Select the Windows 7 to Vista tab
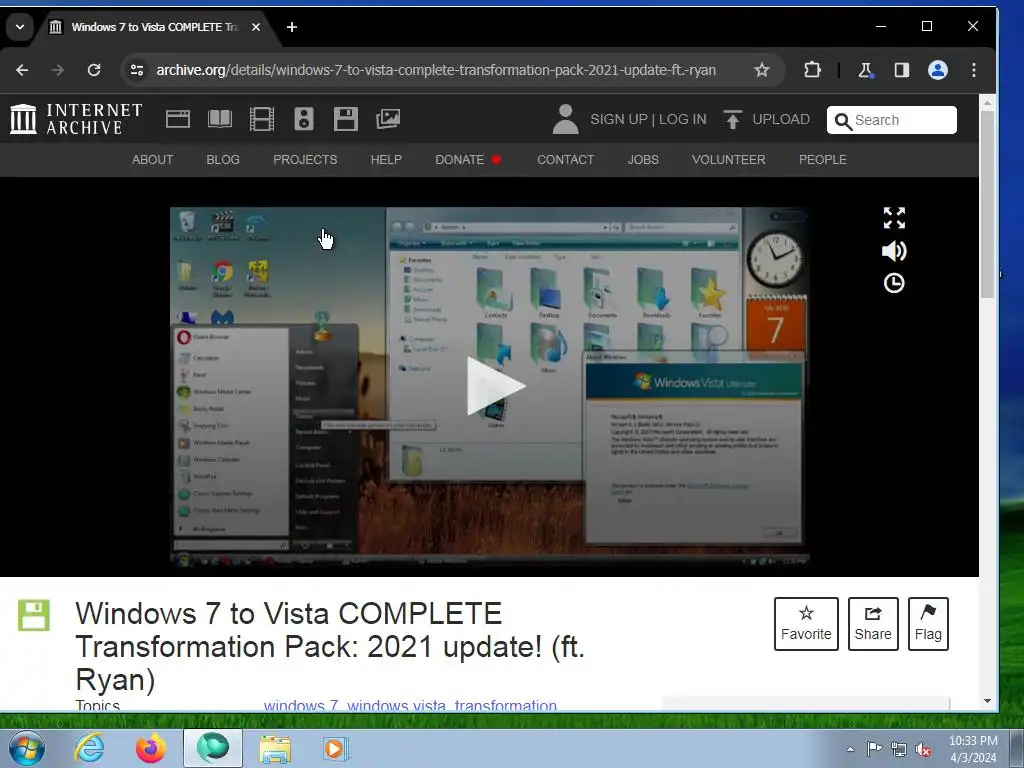 155,27
